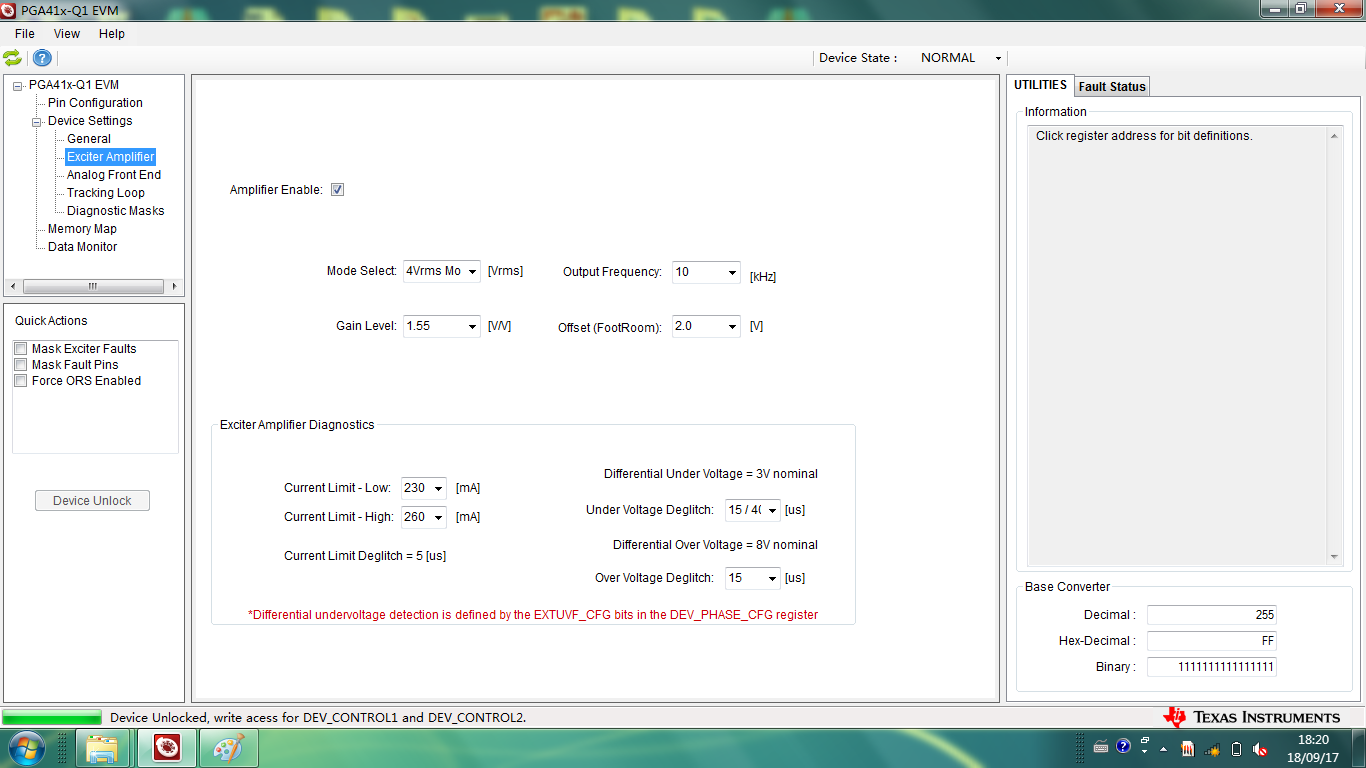Viewport: 1366px width, 768px height.
Task: Click the blue help tray icon
Action: click(x=1123, y=747)
